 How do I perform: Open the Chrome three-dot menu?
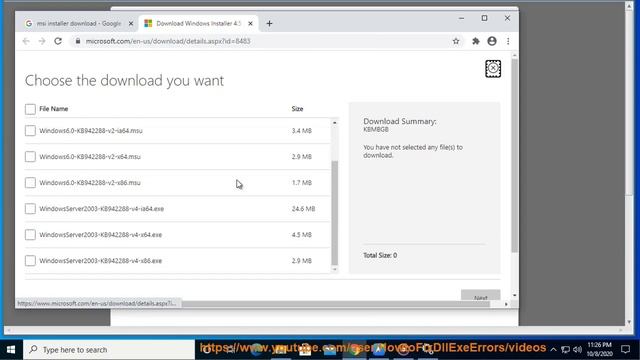click(x=508, y=41)
